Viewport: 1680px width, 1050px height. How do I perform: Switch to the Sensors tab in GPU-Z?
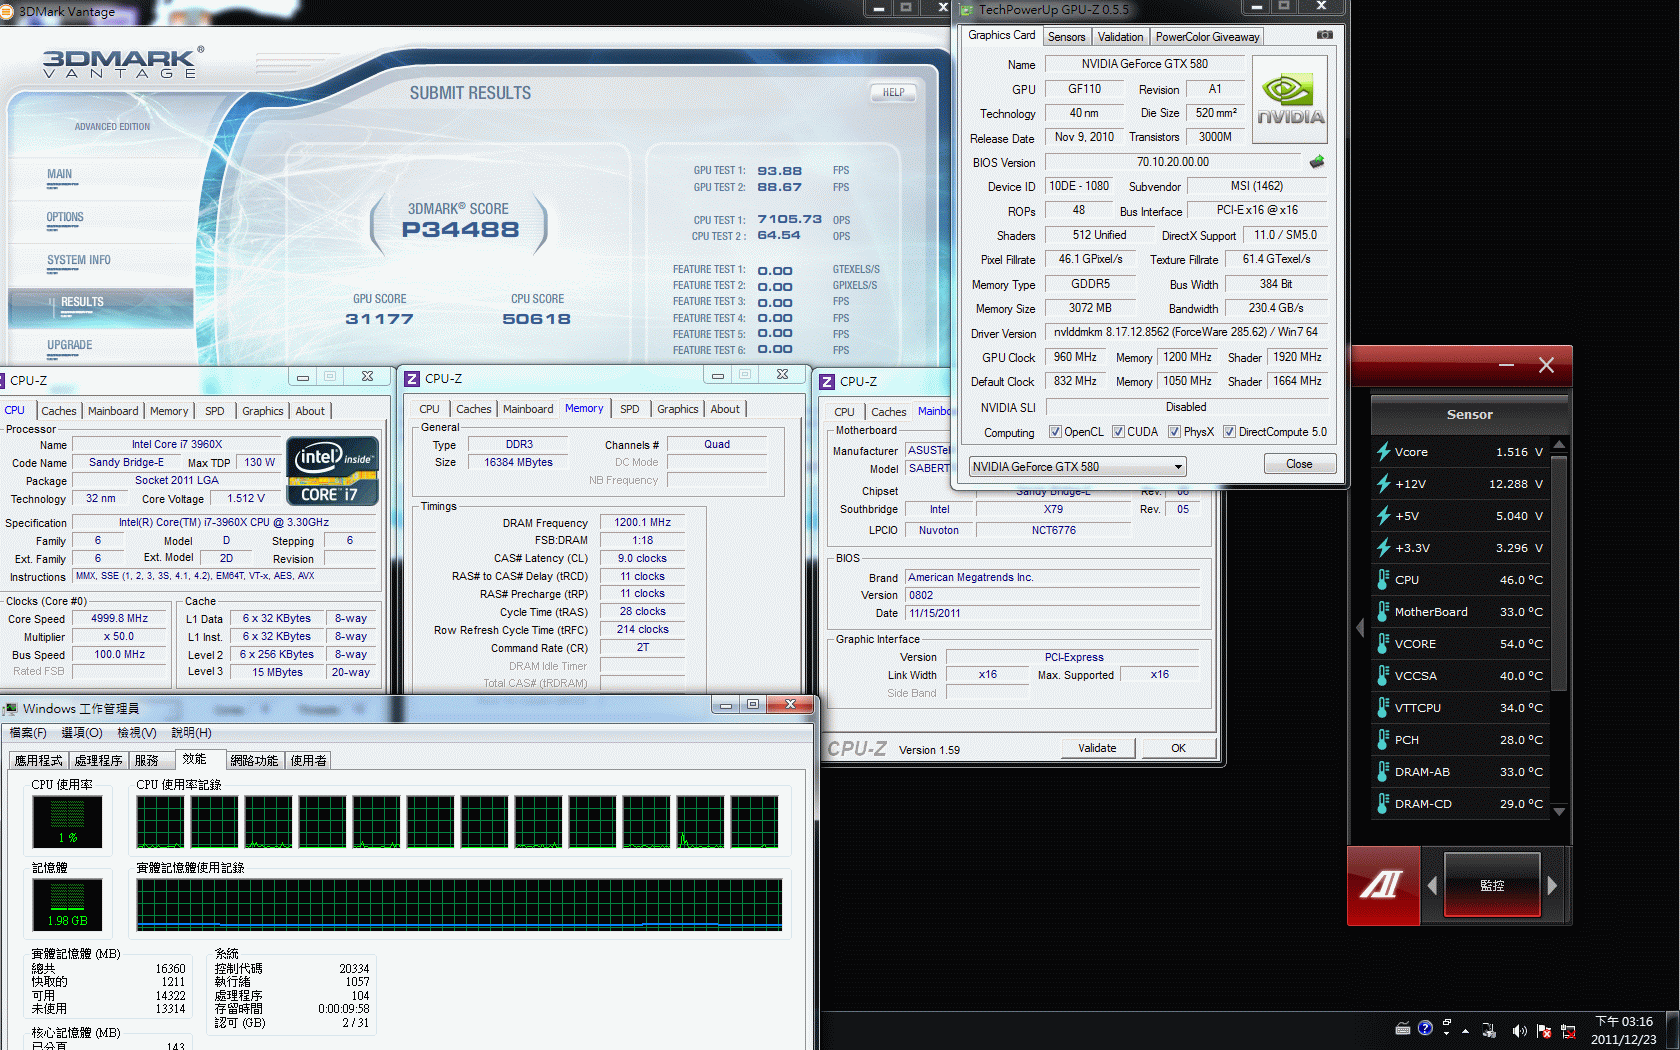[1066, 37]
